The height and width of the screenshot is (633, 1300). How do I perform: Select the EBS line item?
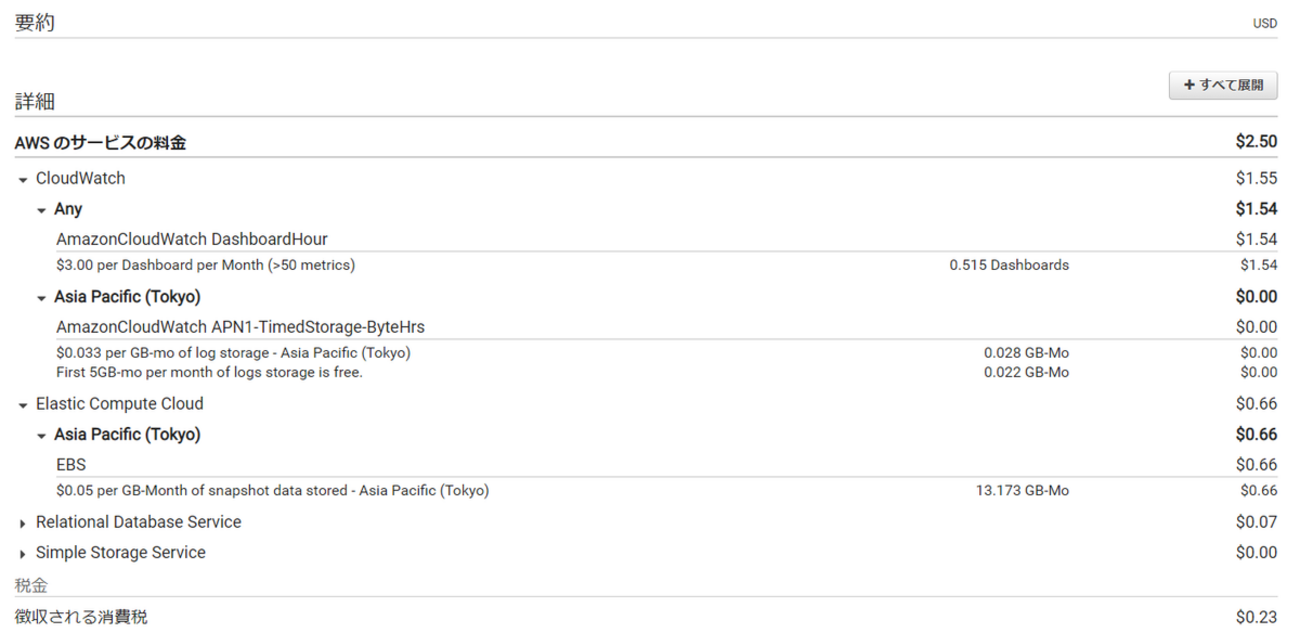71,465
